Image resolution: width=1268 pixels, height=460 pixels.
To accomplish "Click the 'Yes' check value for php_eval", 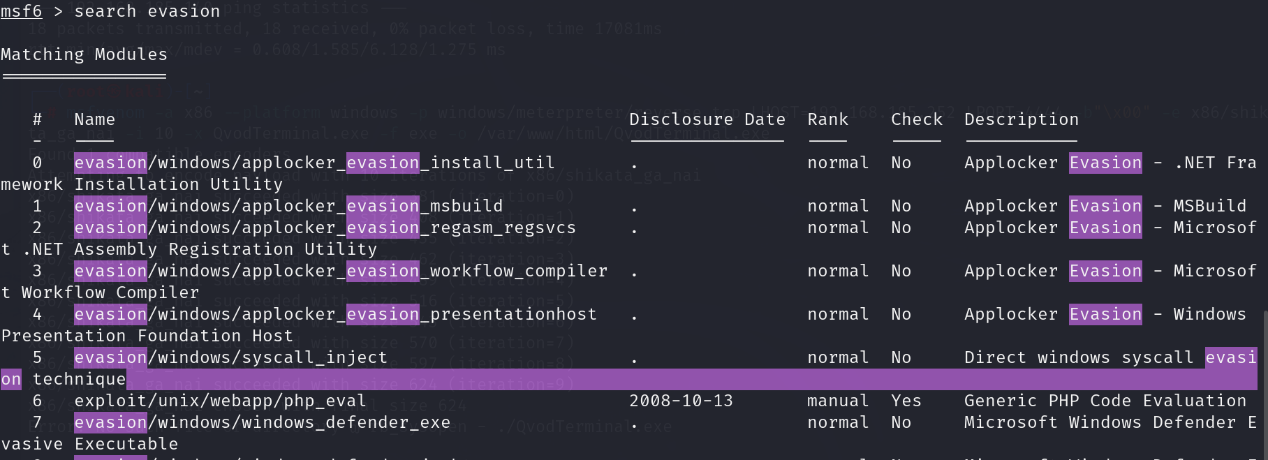I will 907,400.
